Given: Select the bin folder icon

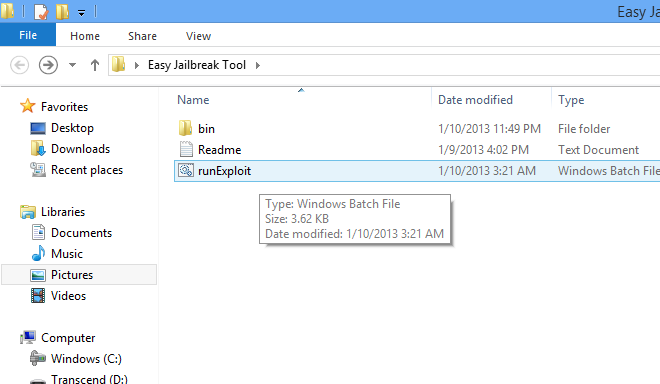Looking at the screenshot, I should 185,128.
